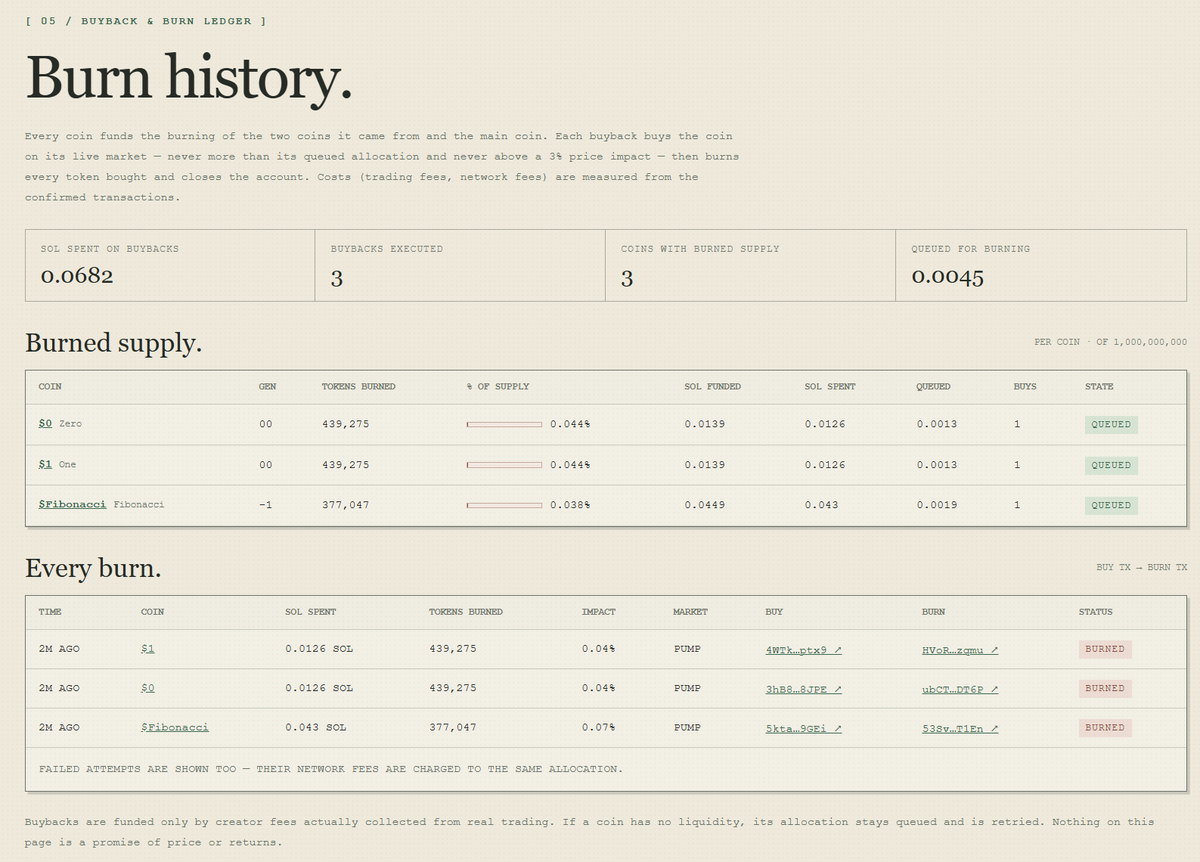Click the 0.0449 SOL funded cell
Screen dimensions: 1200x862
coord(705,505)
